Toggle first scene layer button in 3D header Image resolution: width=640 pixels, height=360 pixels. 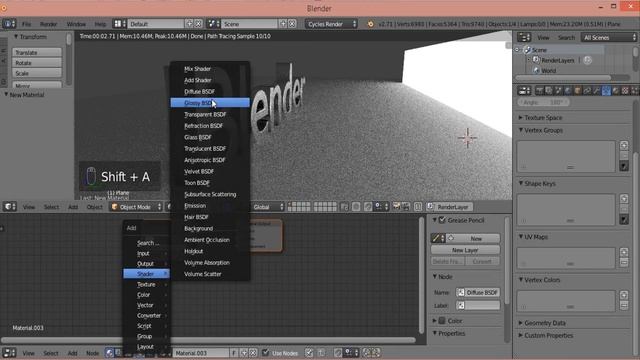point(290,204)
